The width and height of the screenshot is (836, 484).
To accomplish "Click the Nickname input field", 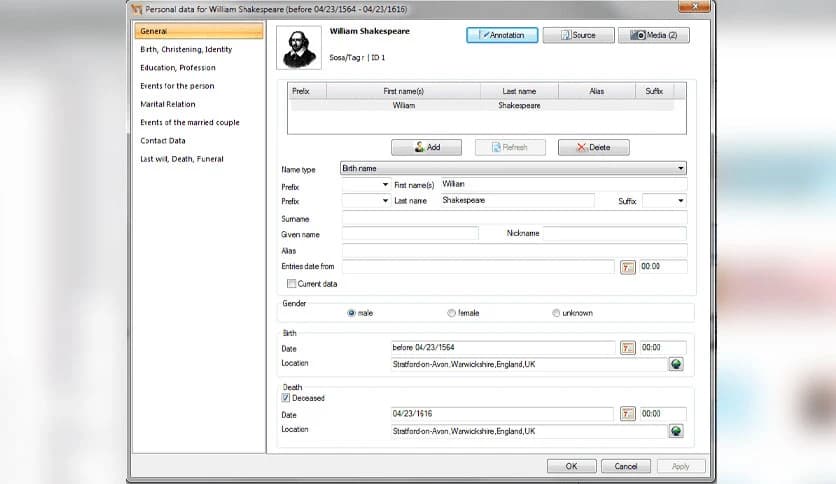I will 615,233.
